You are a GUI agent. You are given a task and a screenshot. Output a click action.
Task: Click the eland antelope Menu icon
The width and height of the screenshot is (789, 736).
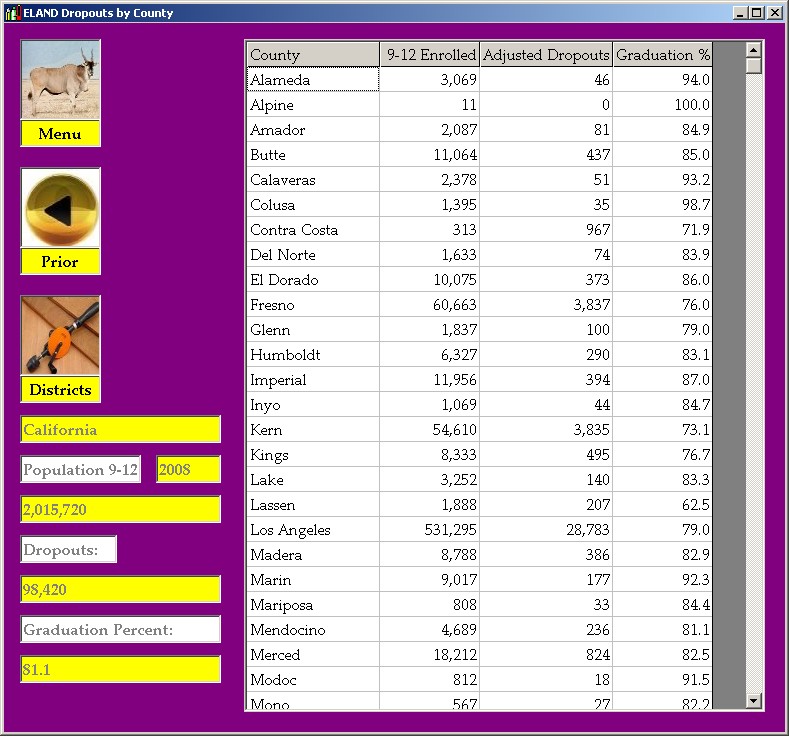60,80
